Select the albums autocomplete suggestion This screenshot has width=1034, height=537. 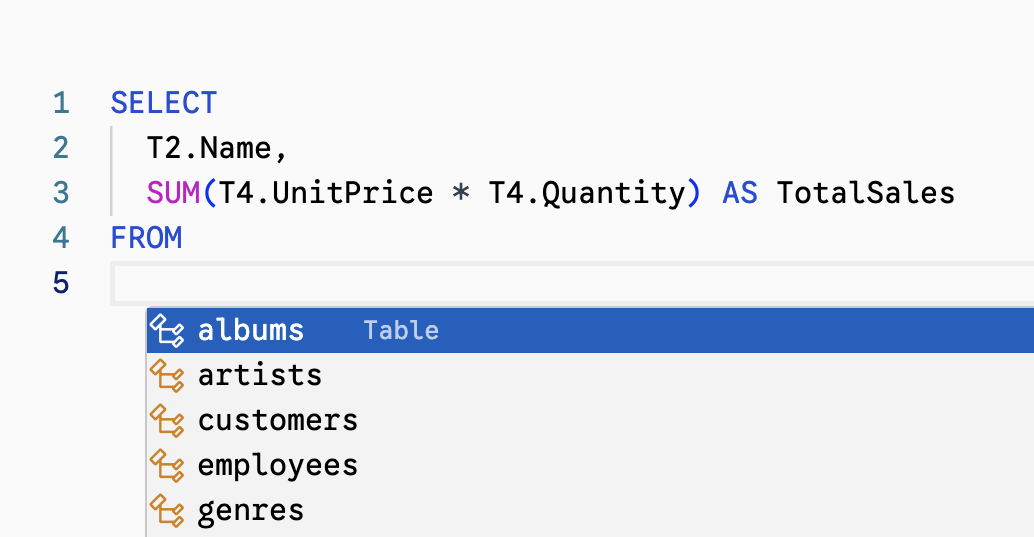point(251,330)
